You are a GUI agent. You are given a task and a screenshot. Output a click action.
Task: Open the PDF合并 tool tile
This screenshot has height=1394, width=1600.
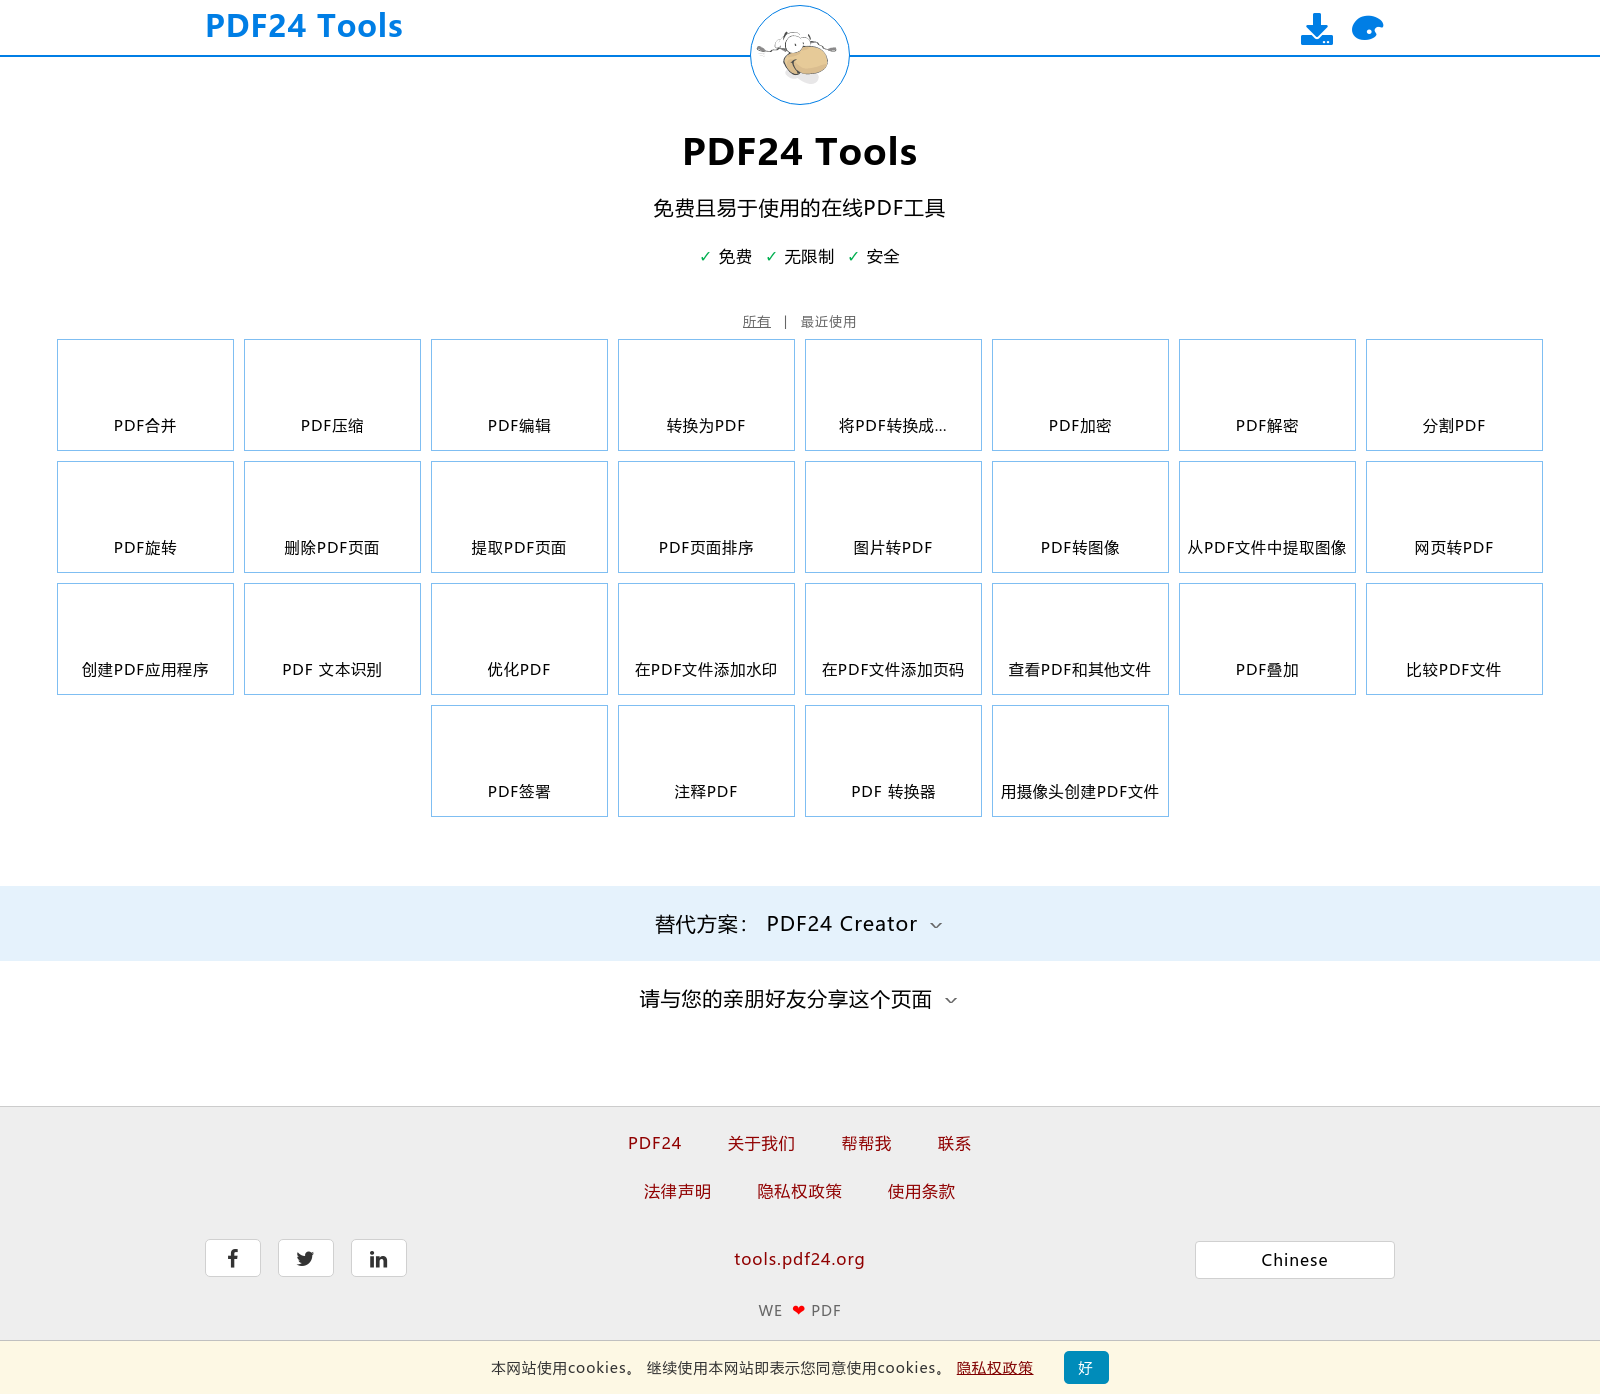tap(145, 395)
